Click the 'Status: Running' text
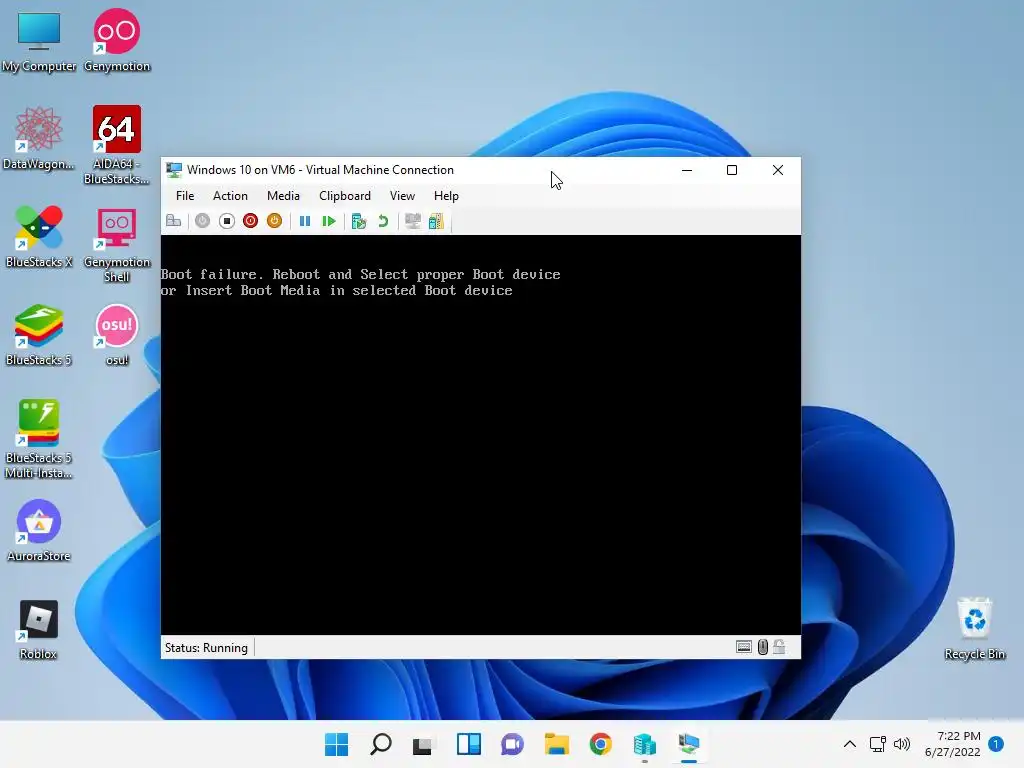Viewport: 1024px width, 768px height. click(206, 648)
